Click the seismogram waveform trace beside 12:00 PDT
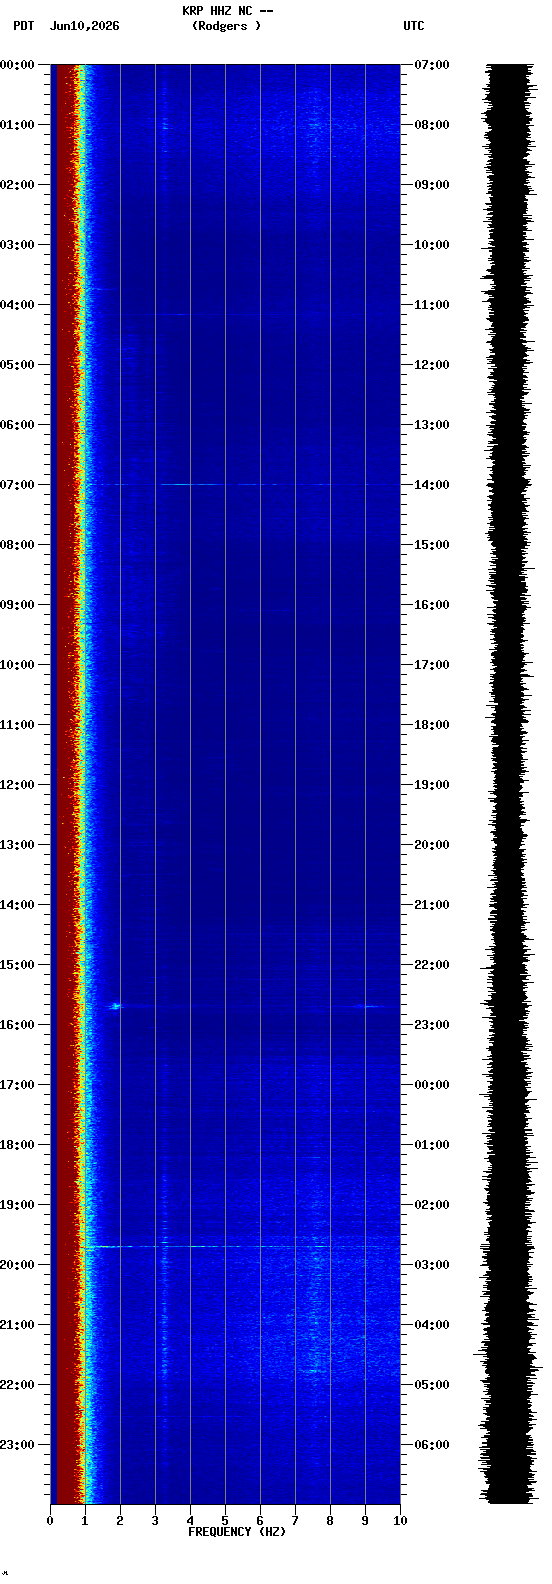 pos(510,785)
